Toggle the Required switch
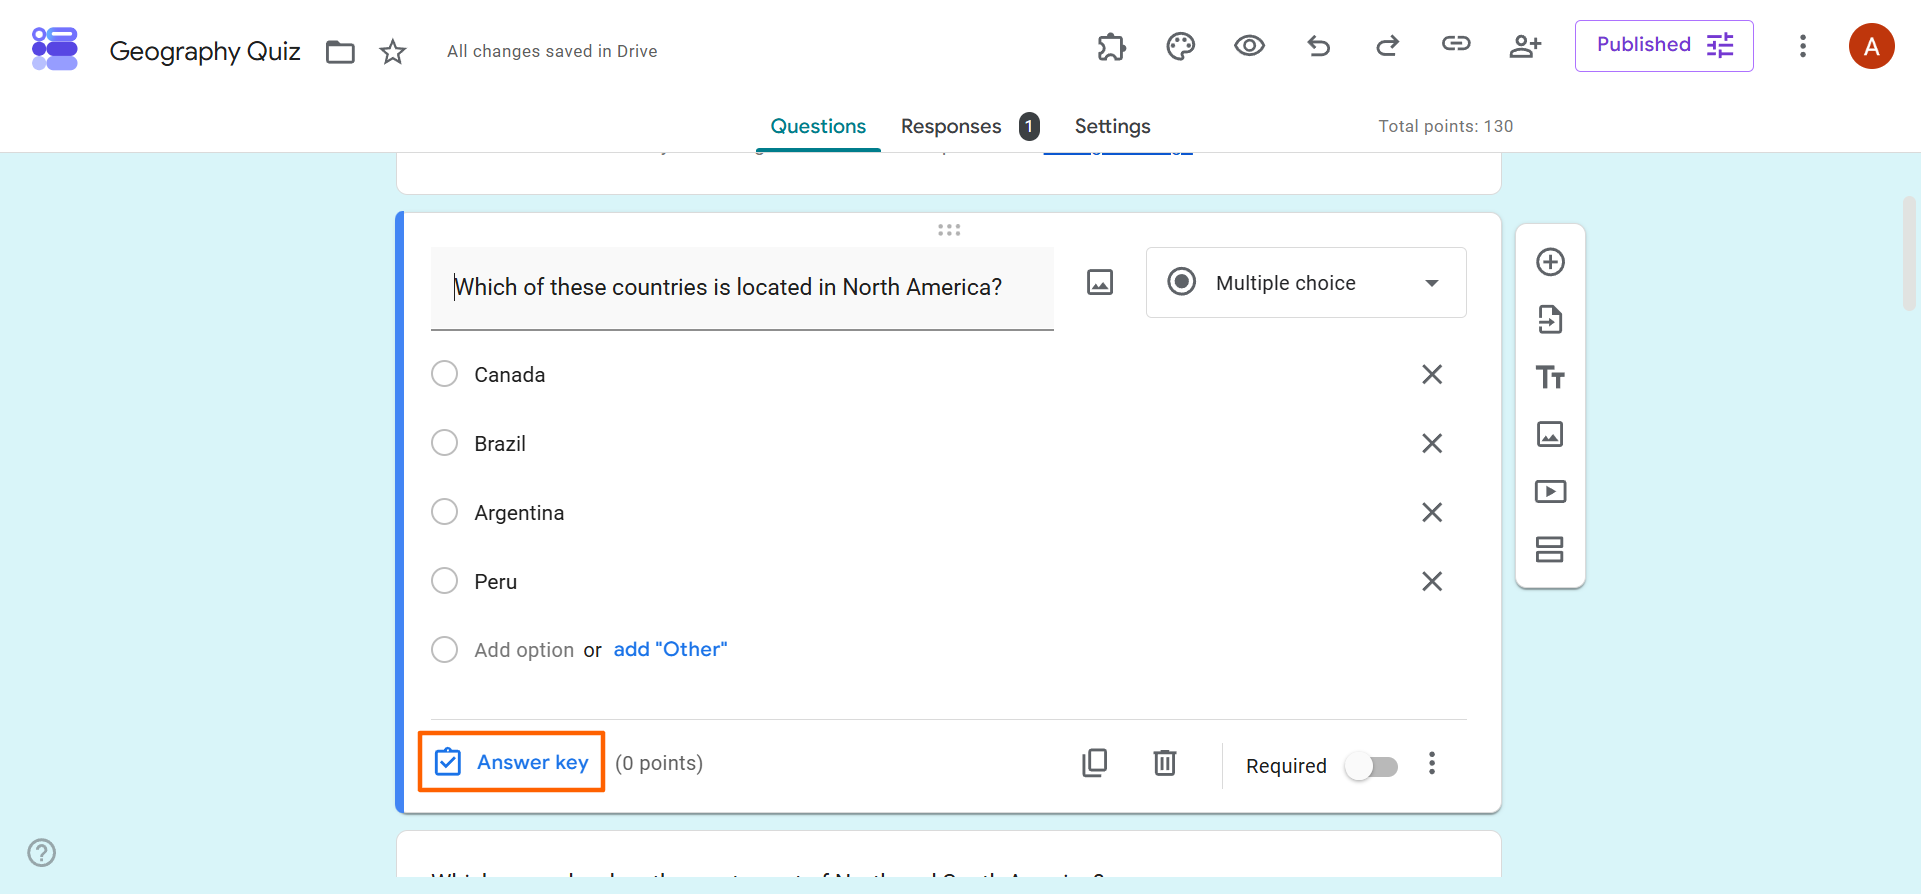The image size is (1921, 894). tap(1371, 766)
